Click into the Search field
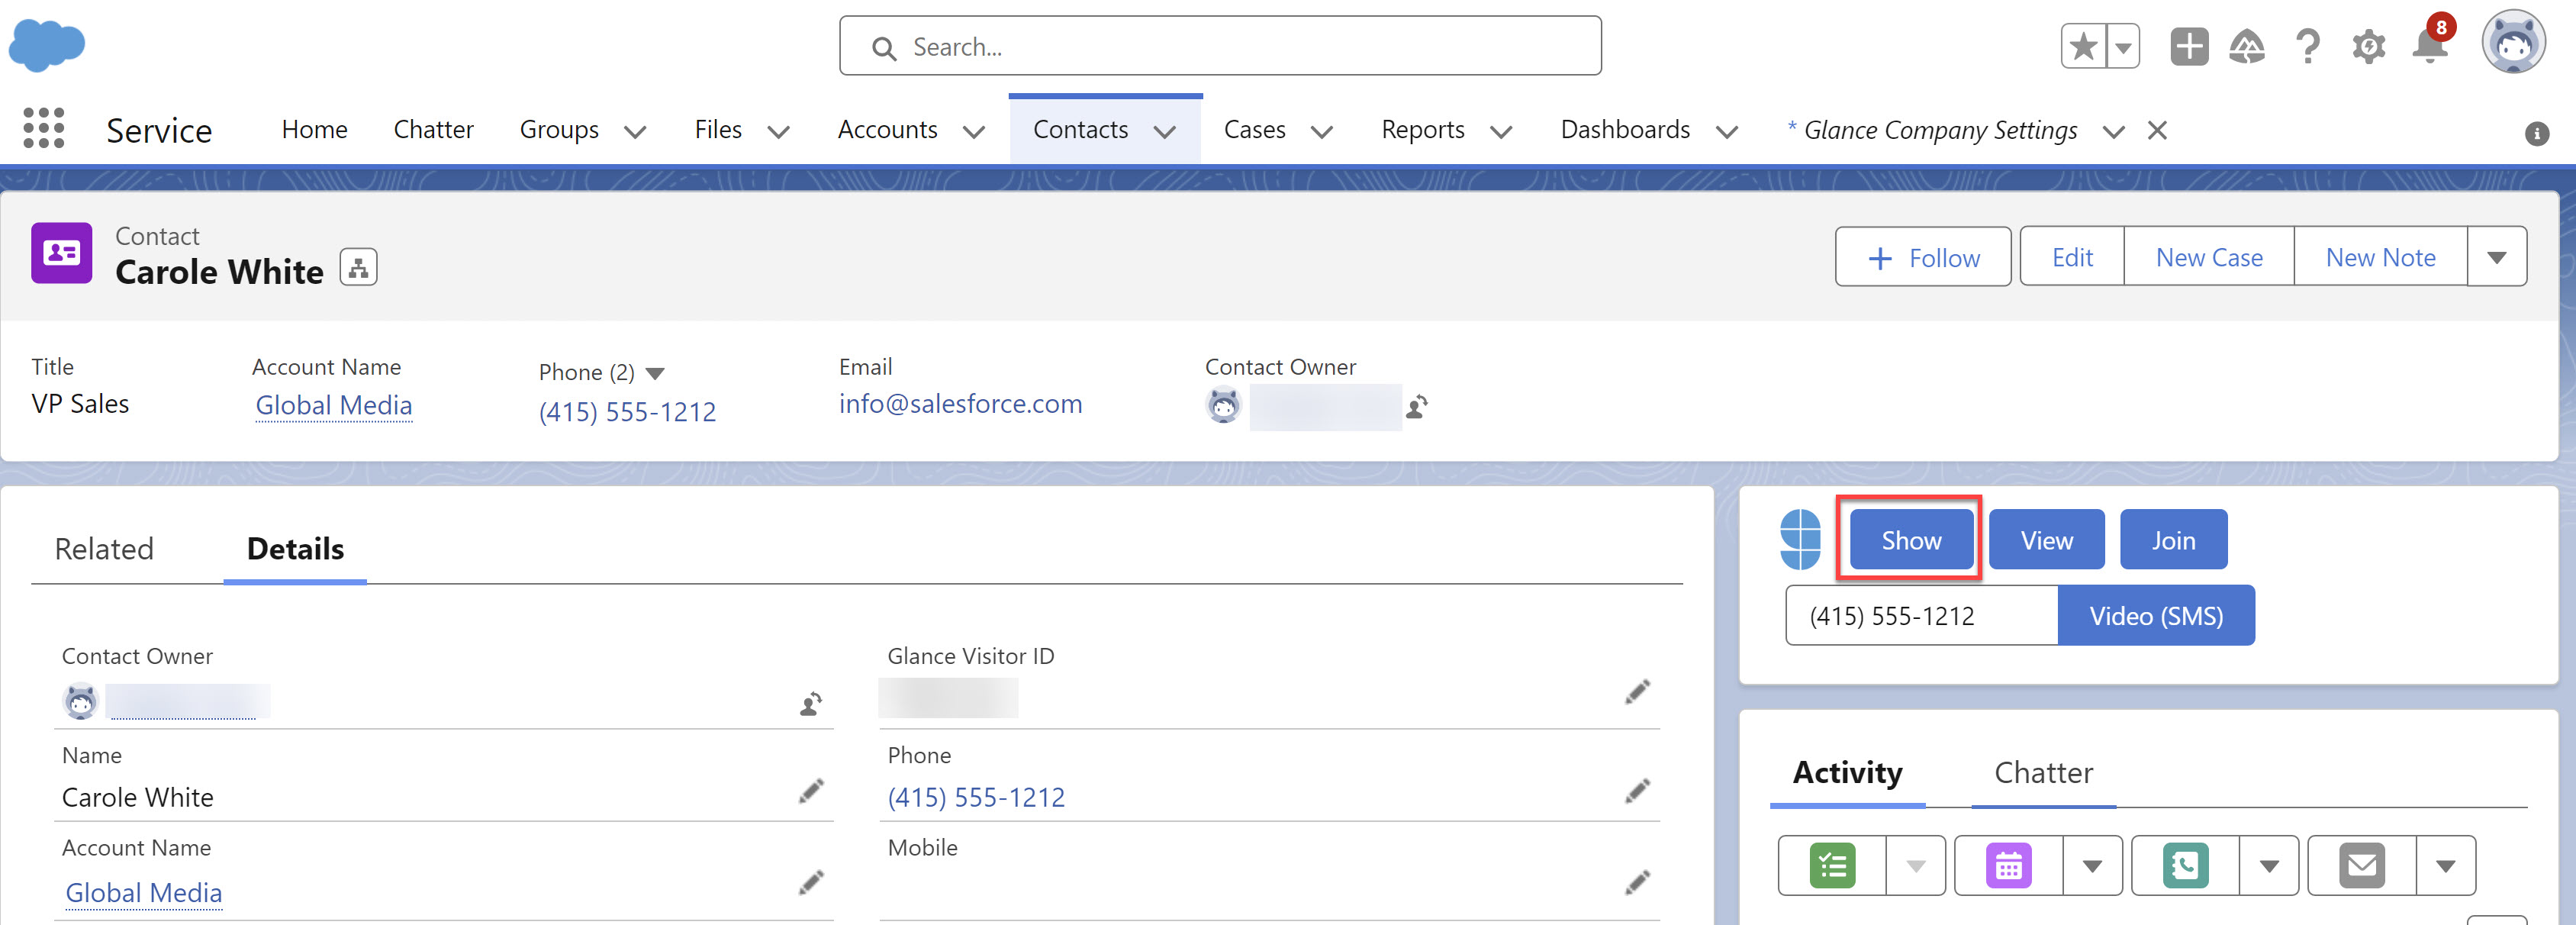Viewport: 2576px width, 925px height. [1220, 46]
